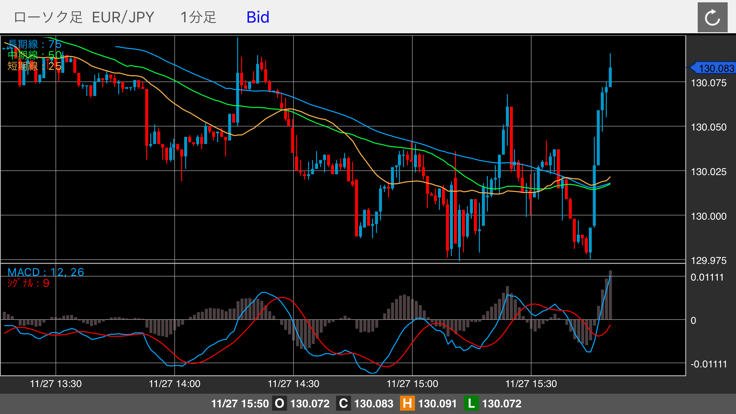This screenshot has height=414, width=736.
Task: Tap the orange H high price badge
Action: pyautogui.click(x=407, y=403)
